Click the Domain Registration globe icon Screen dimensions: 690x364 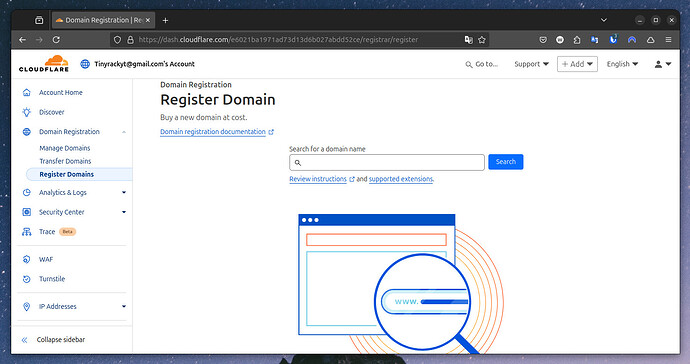point(27,132)
